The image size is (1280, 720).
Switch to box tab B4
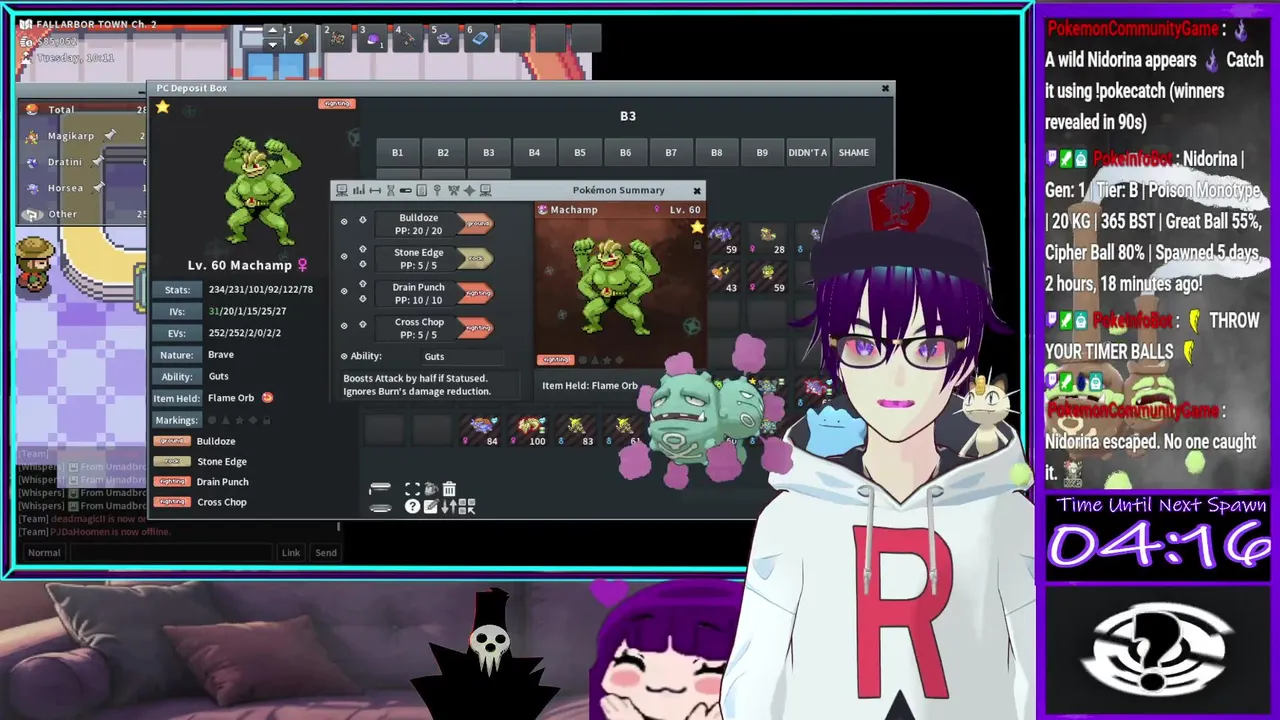[x=534, y=152]
